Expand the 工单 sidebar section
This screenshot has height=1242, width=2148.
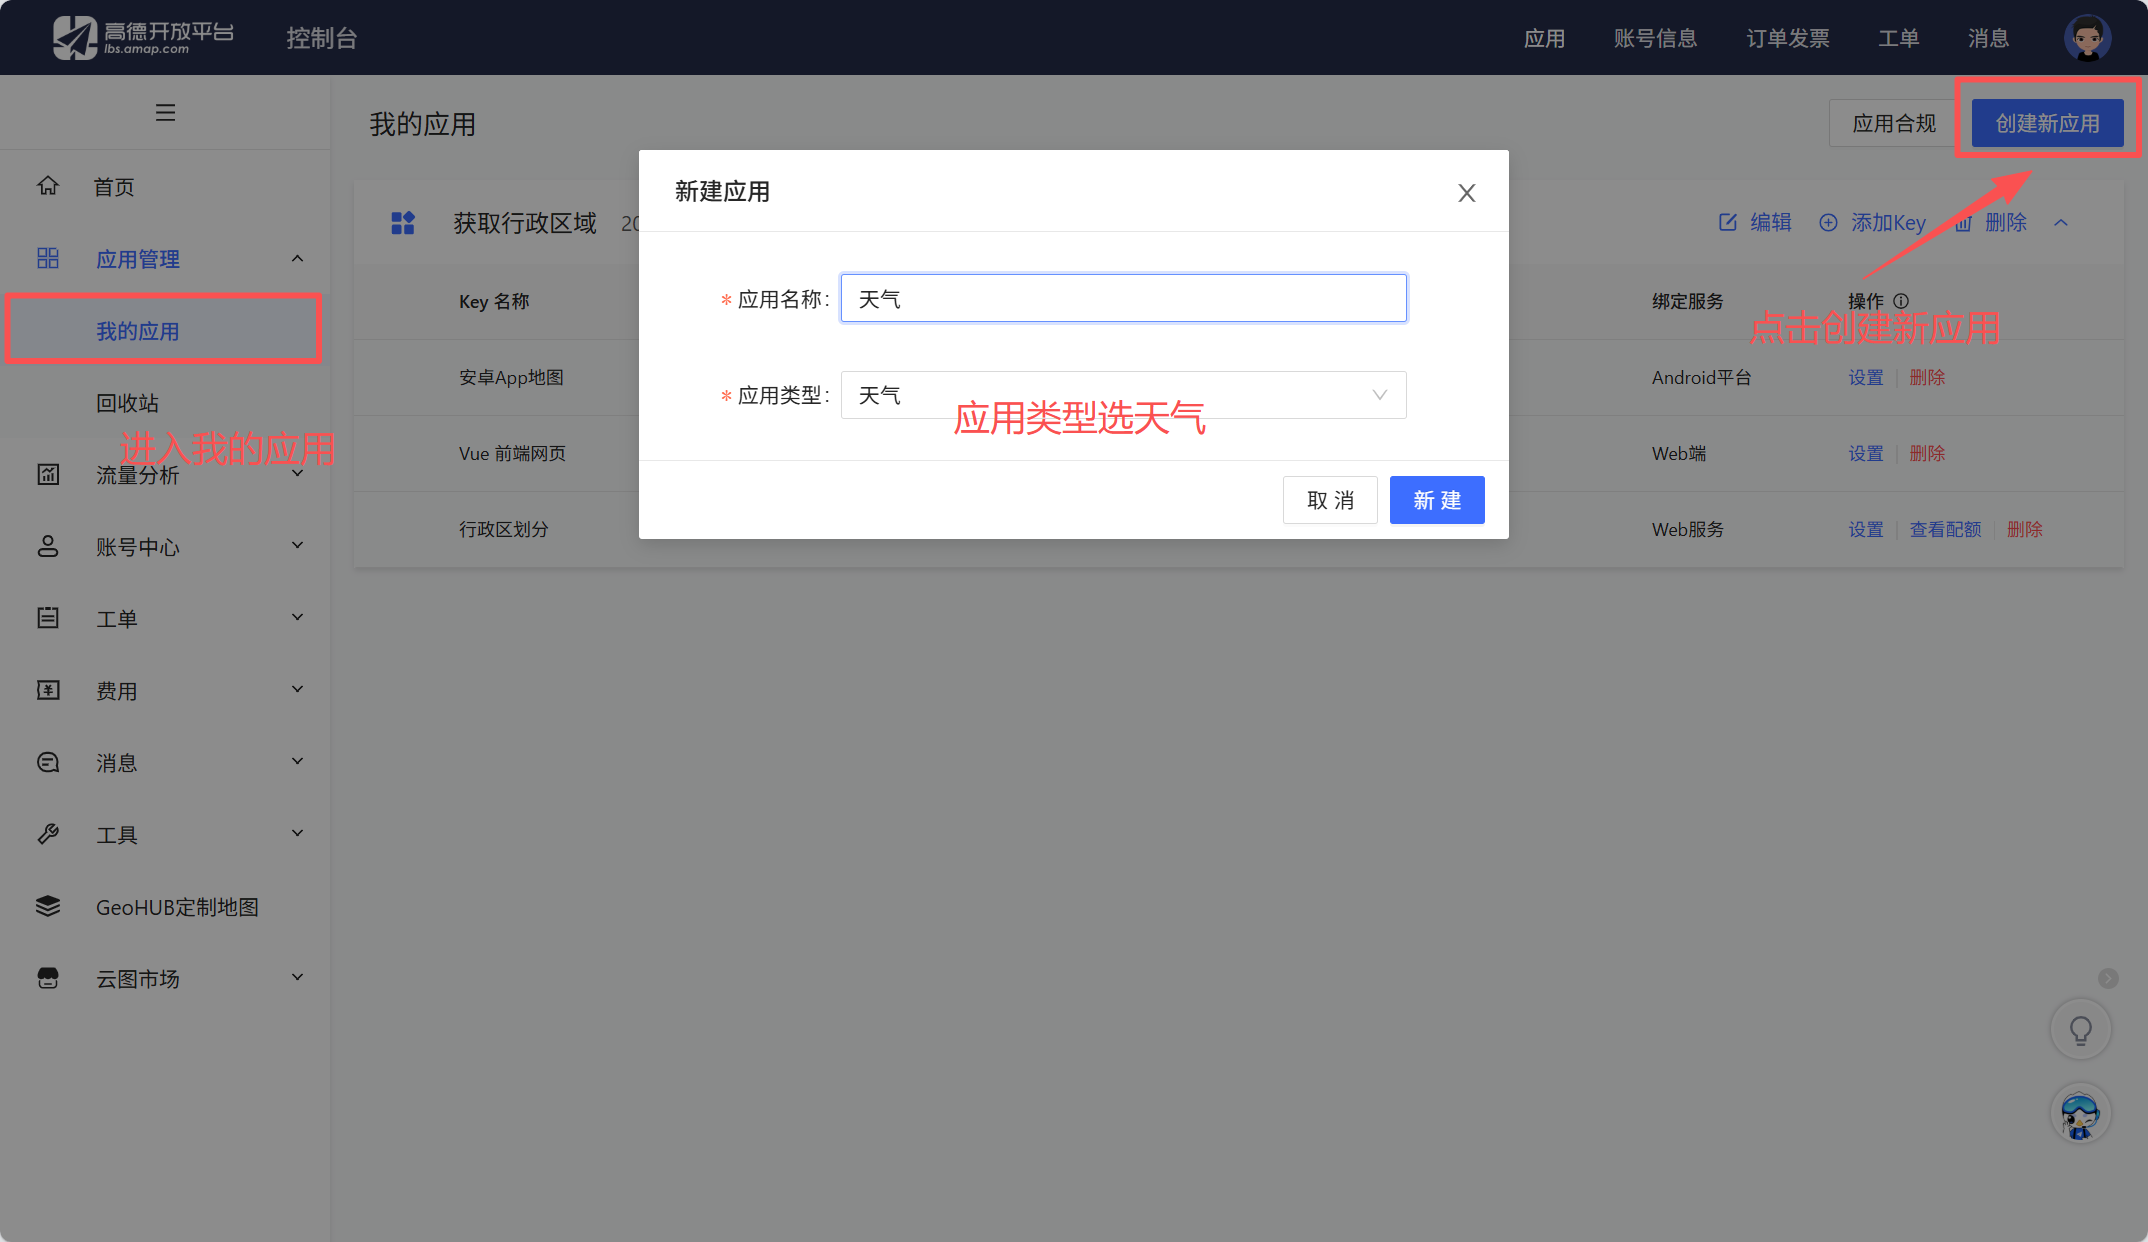pos(297,618)
